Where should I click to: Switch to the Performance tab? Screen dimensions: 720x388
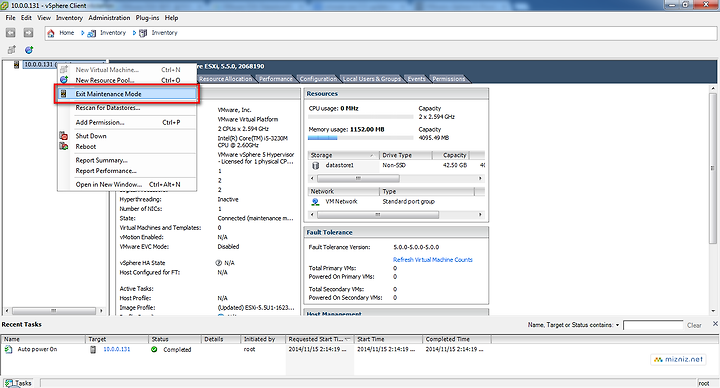point(276,79)
